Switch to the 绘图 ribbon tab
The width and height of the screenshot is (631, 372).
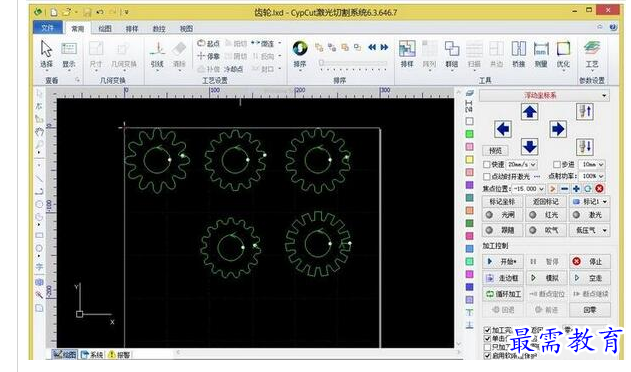click(105, 29)
